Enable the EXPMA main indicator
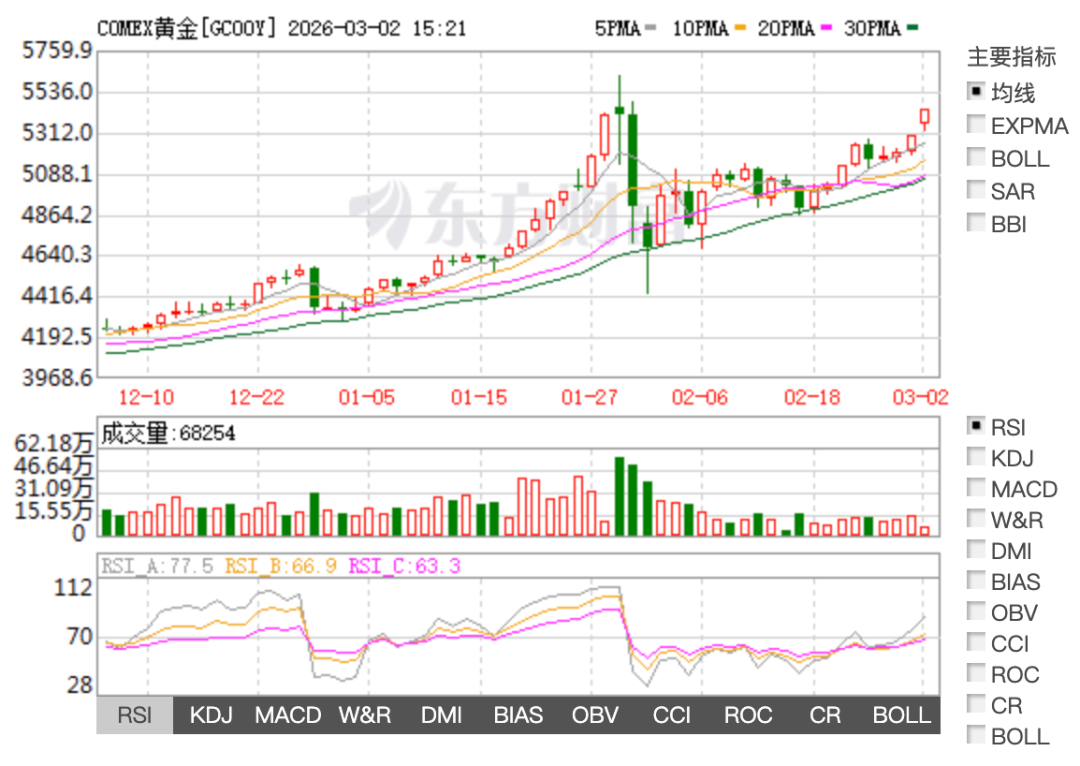Viewport: 1080px width, 766px height. (977, 125)
